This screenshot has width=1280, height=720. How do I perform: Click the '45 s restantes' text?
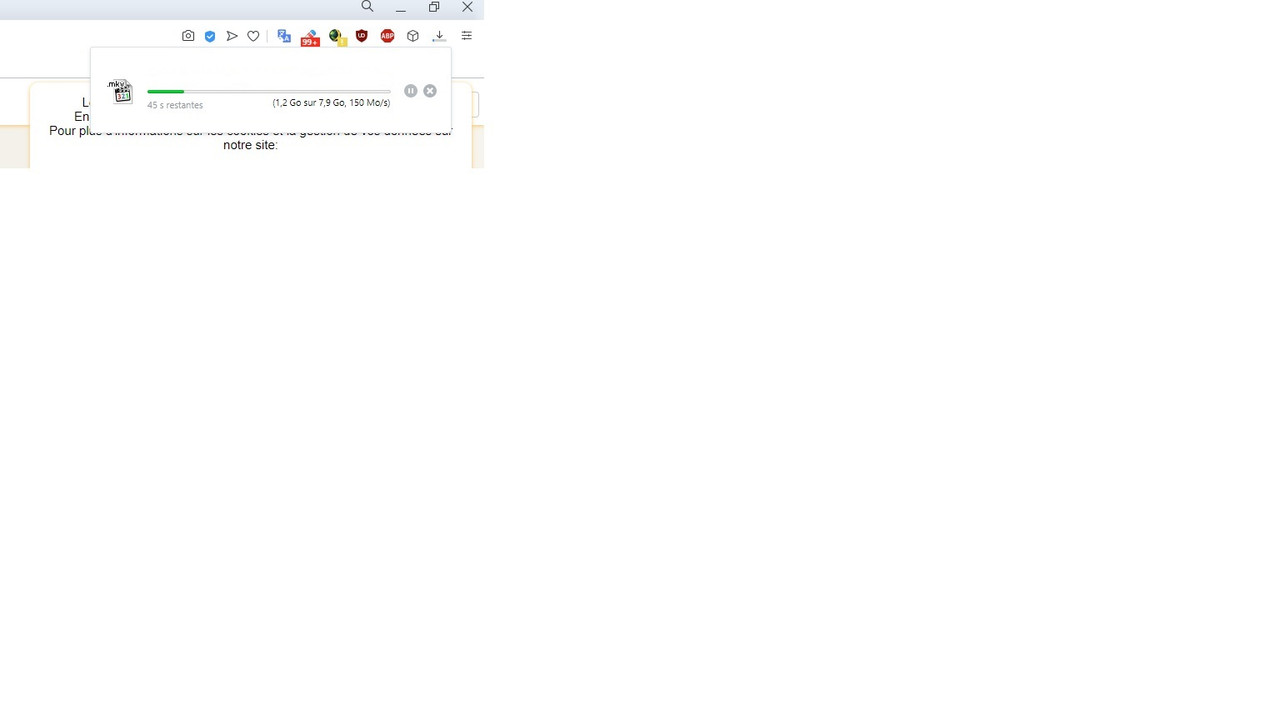tap(175, 105)
